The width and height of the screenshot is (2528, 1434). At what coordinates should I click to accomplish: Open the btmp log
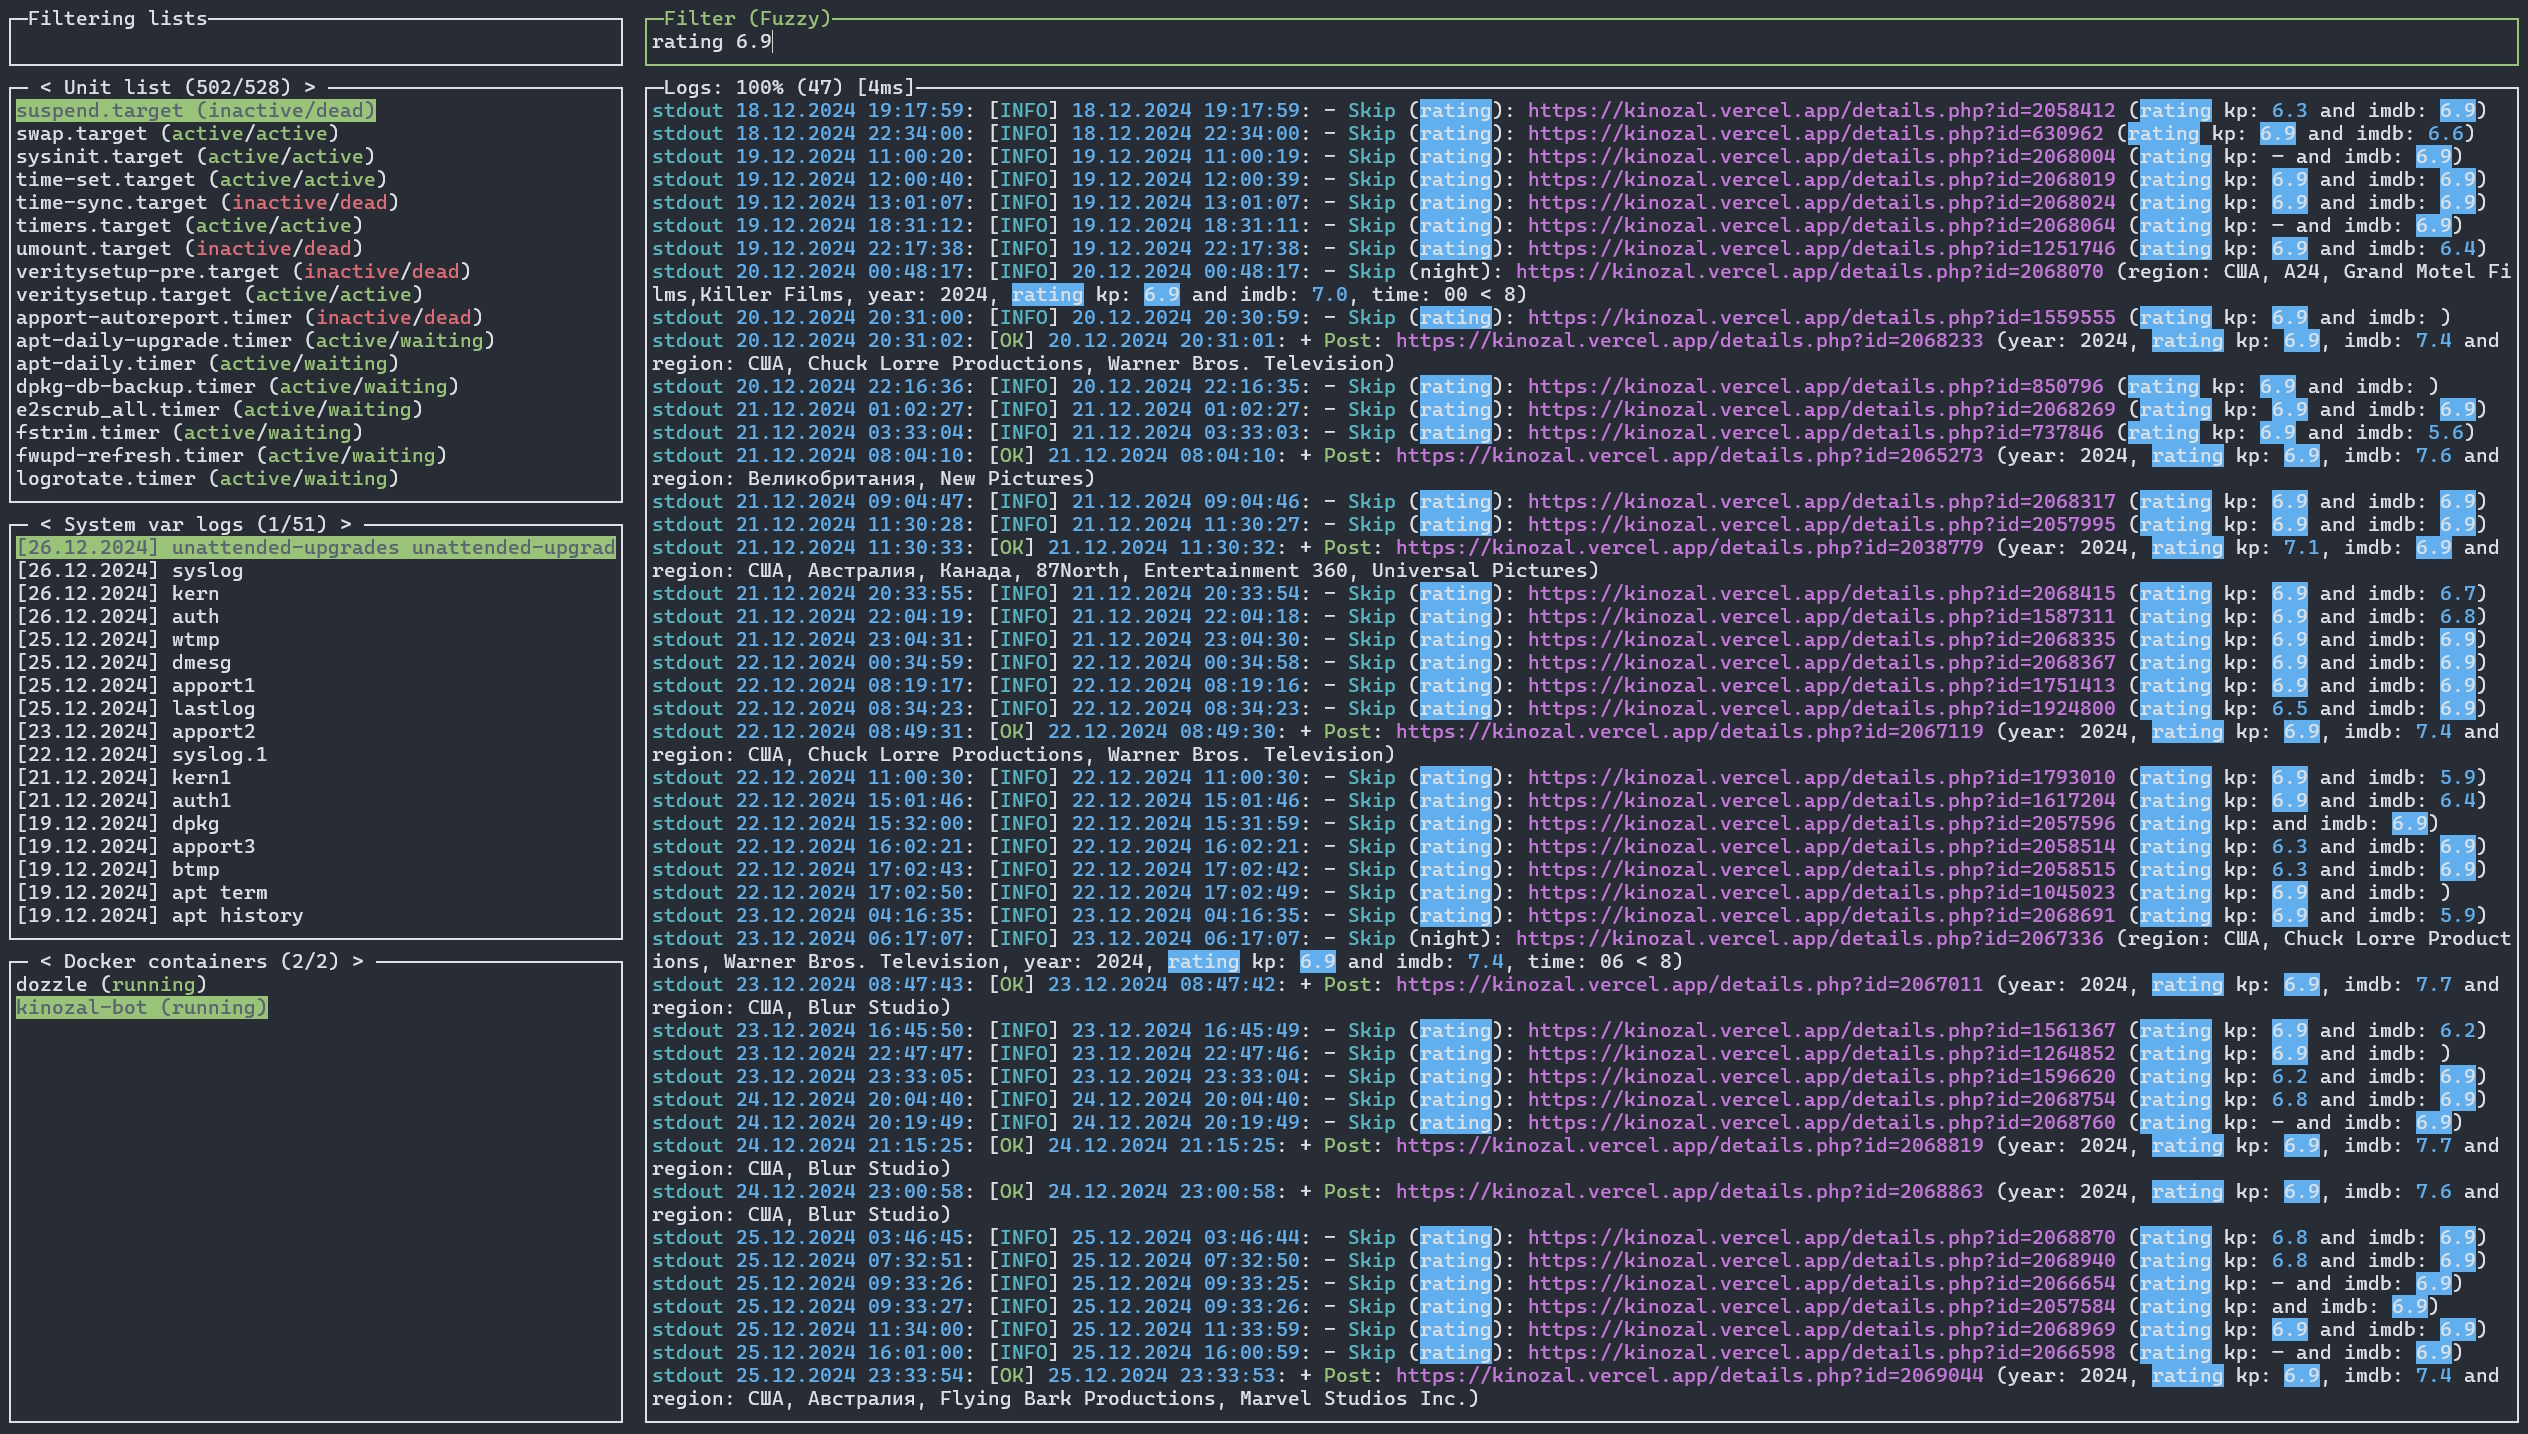click(118, 870)
